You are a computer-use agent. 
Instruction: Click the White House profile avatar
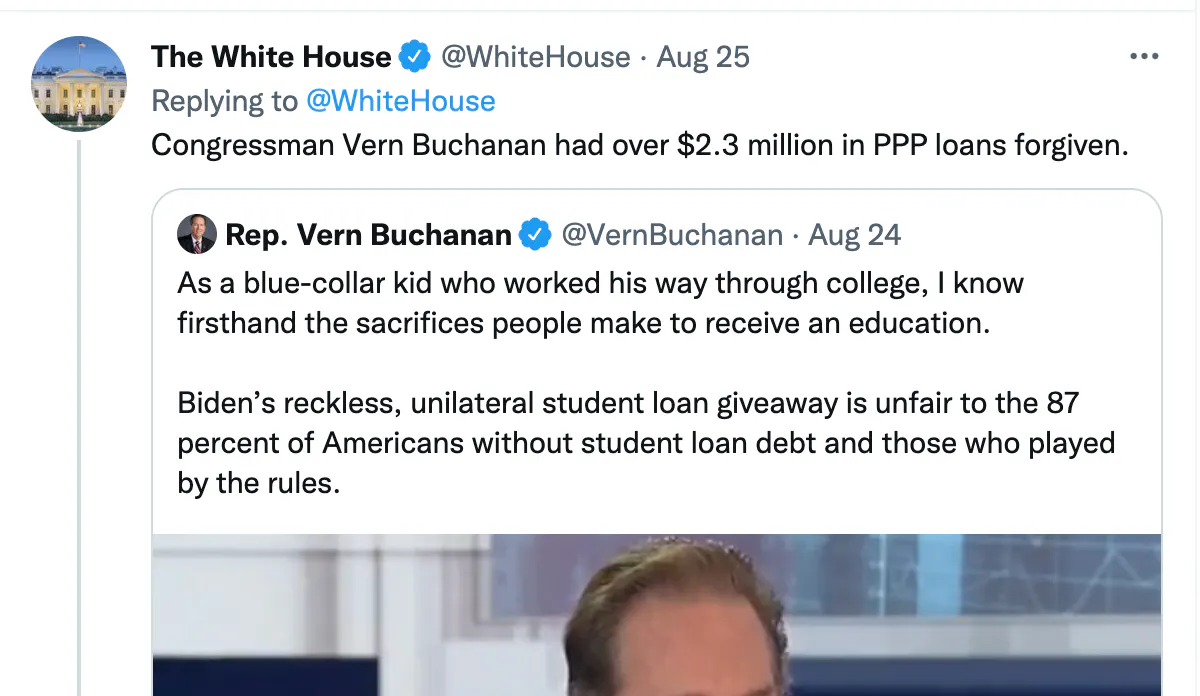click(79, 84)
